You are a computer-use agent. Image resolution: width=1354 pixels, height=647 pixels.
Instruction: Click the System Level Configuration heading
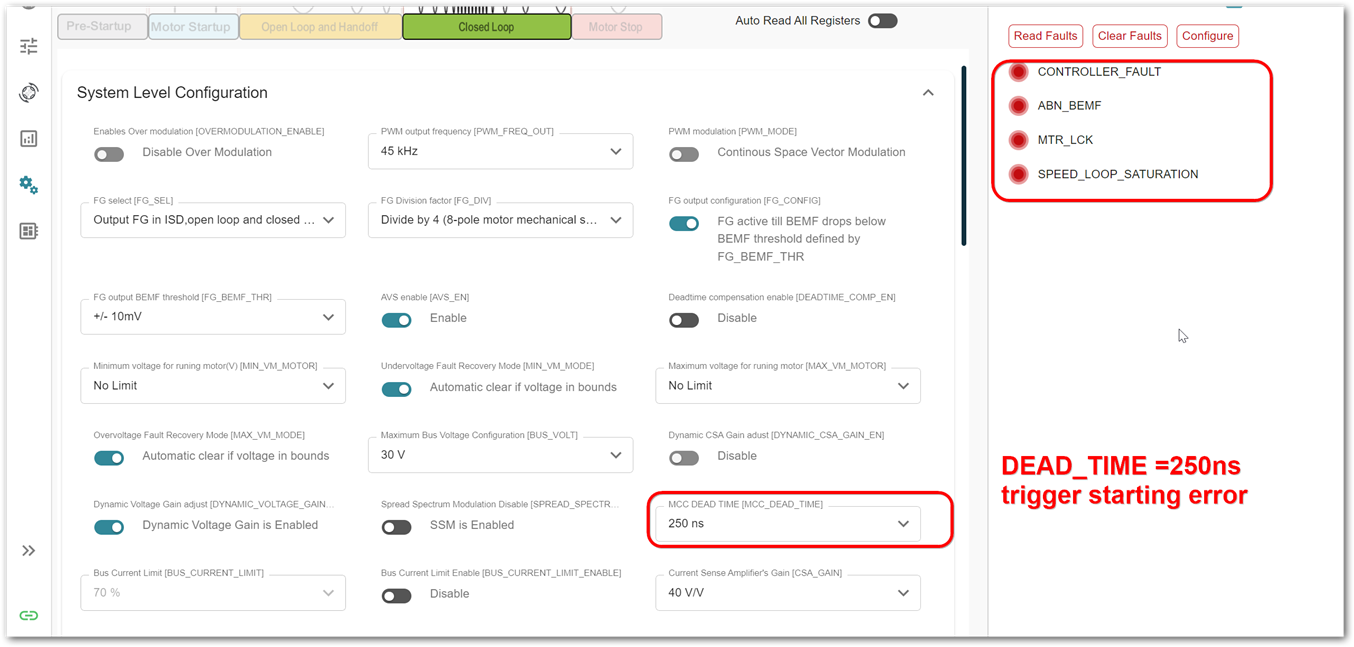coord(172,93)
